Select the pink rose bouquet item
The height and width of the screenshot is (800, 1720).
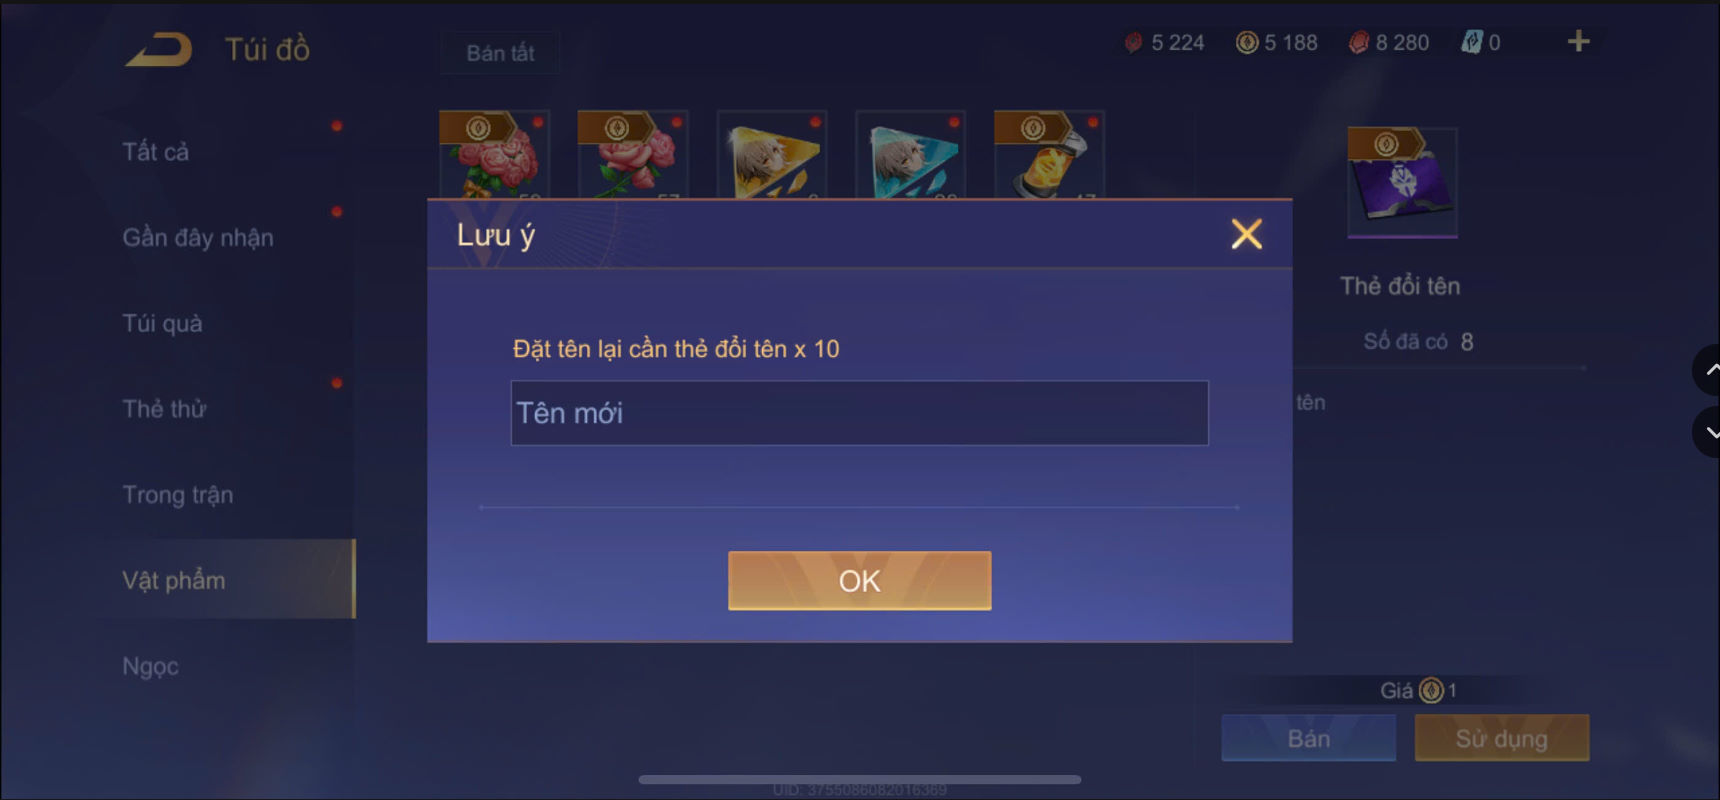click(494, 154)
